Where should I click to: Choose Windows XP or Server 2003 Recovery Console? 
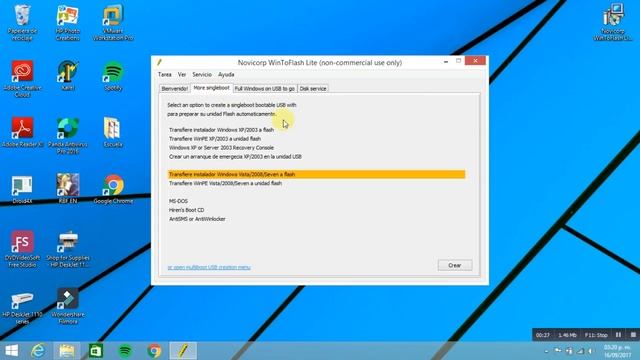pos(221,148)
